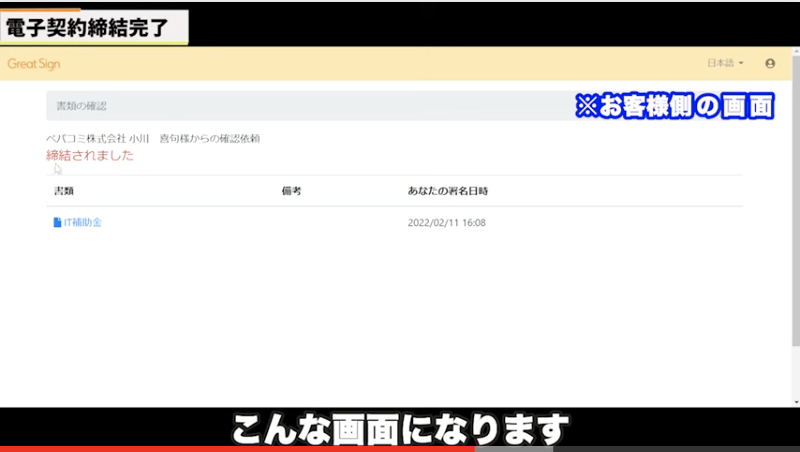Open the user account icon menu

(x=770, y=63)
